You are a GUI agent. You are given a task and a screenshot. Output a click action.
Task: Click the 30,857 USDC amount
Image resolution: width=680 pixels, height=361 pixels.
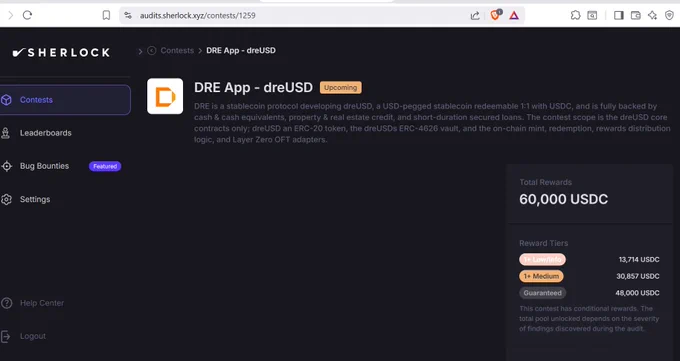(638, 276)
